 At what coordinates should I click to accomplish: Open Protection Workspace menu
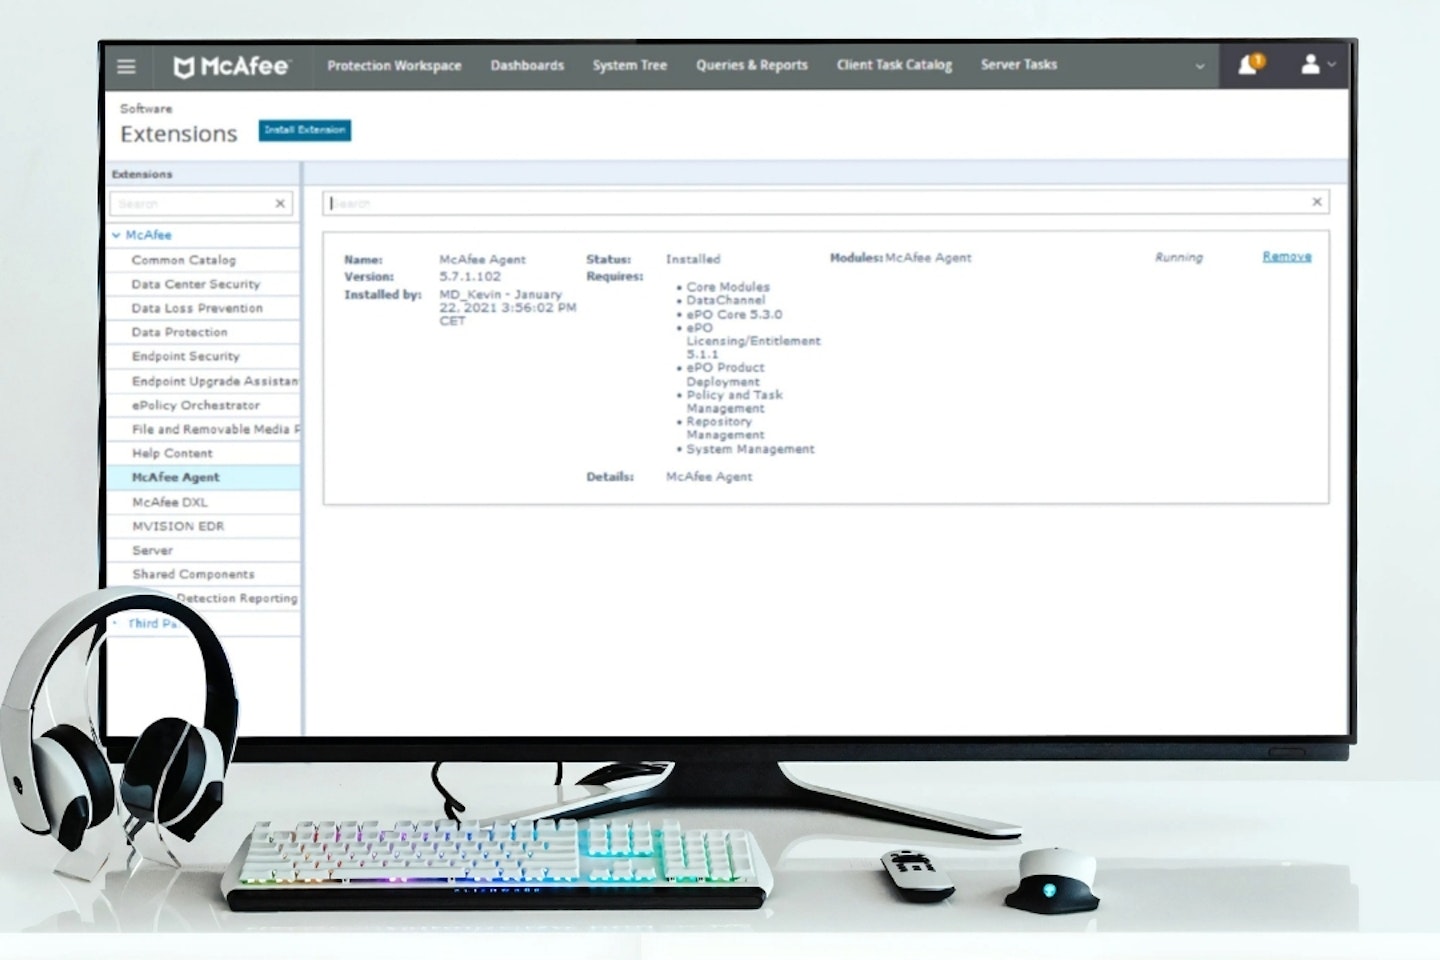point(394,65)
